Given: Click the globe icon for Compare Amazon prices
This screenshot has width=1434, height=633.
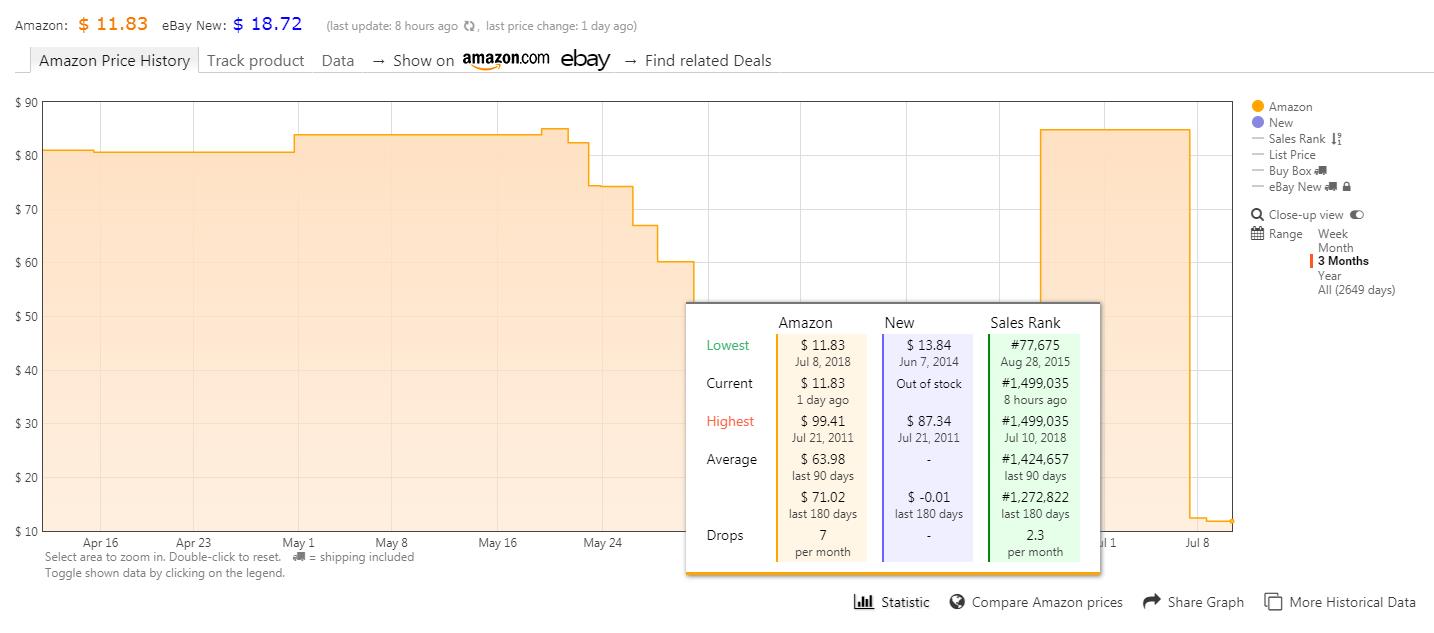Looking at the screenshot, I should click(957, 602).
